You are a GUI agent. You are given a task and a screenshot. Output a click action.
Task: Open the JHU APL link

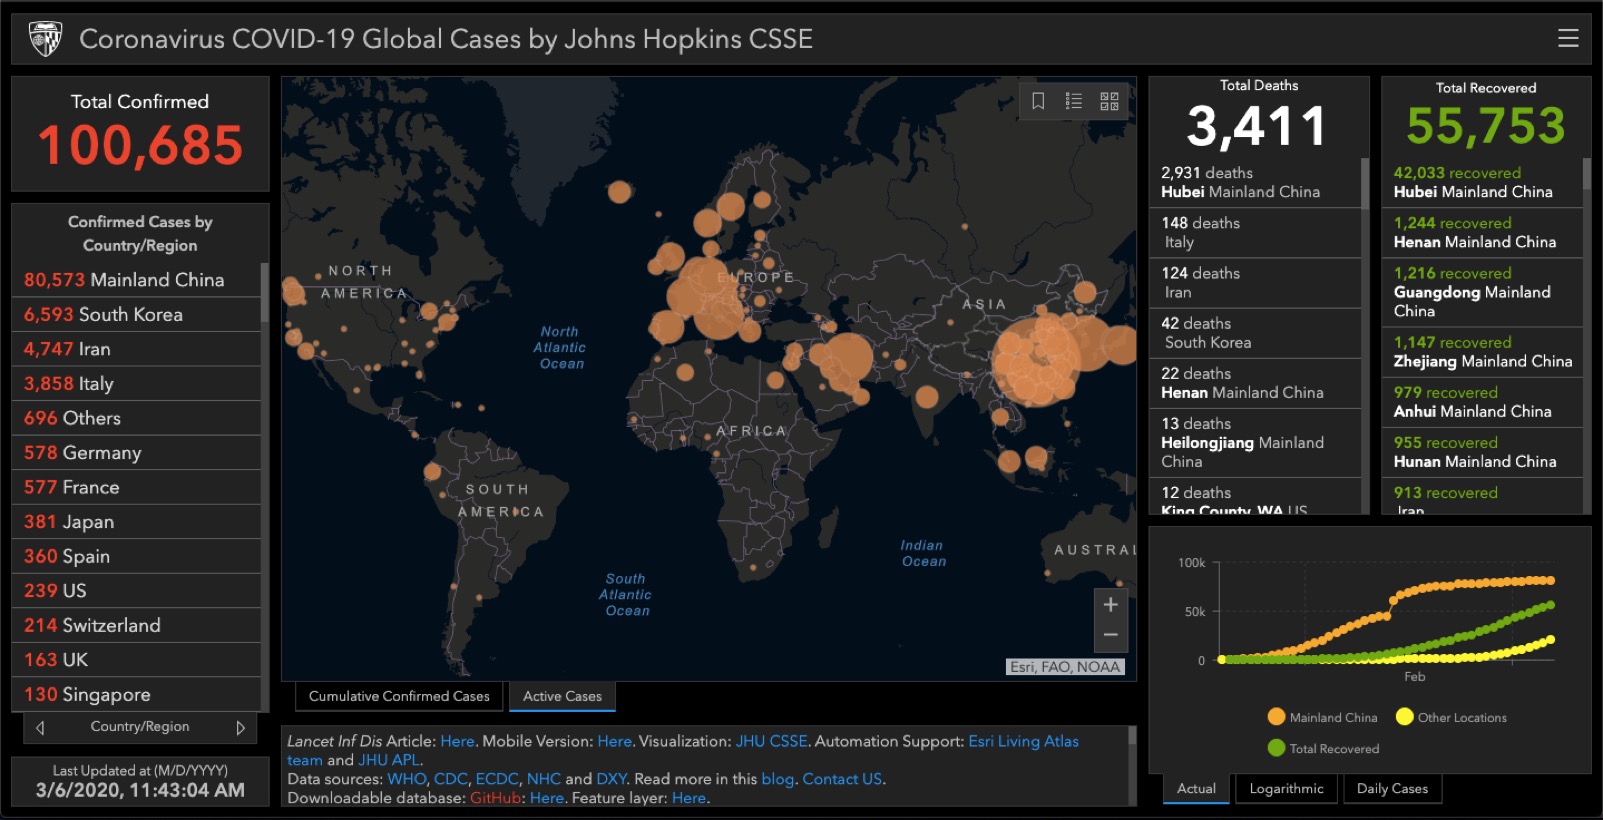click(388, 760)
